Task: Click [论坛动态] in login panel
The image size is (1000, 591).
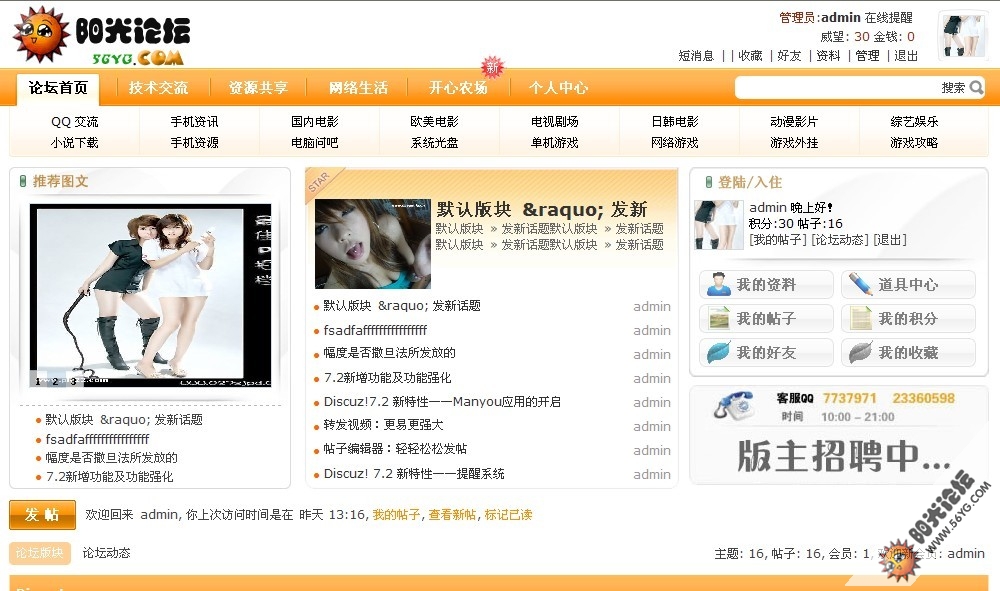Action: 840,240
